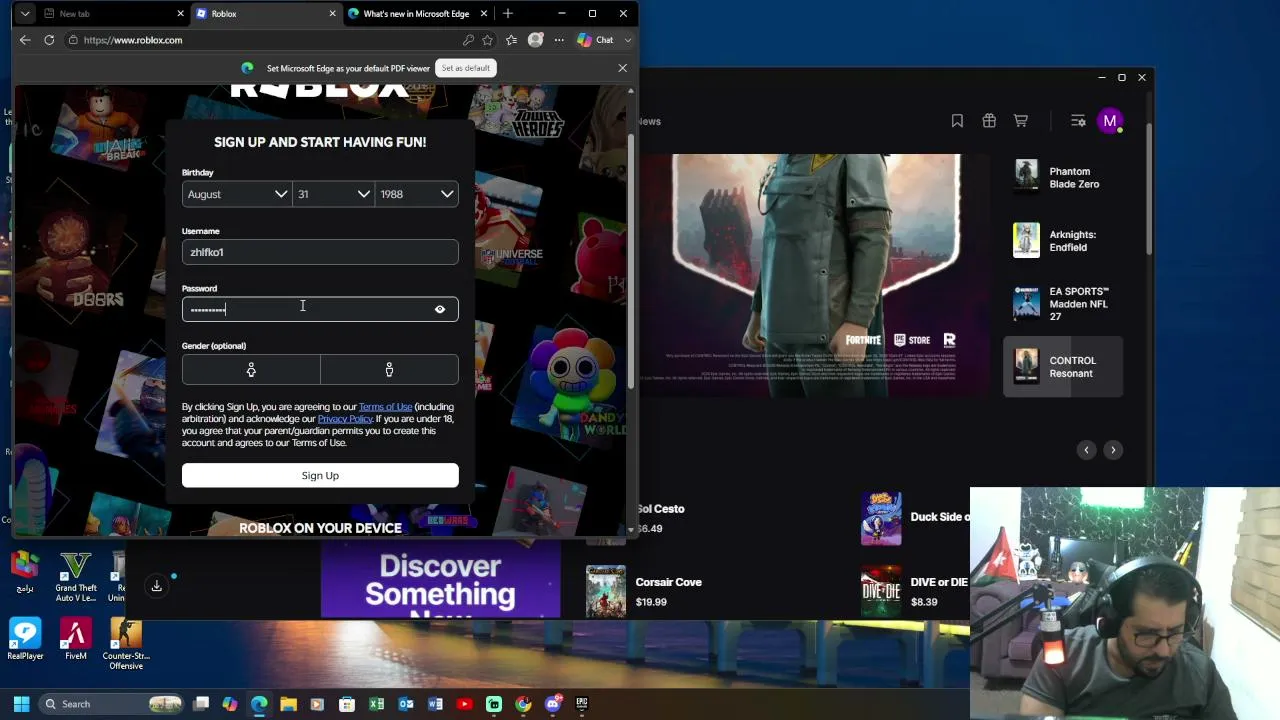Select CONTROL Resonant in Epic carousel

pos(1063,367)
